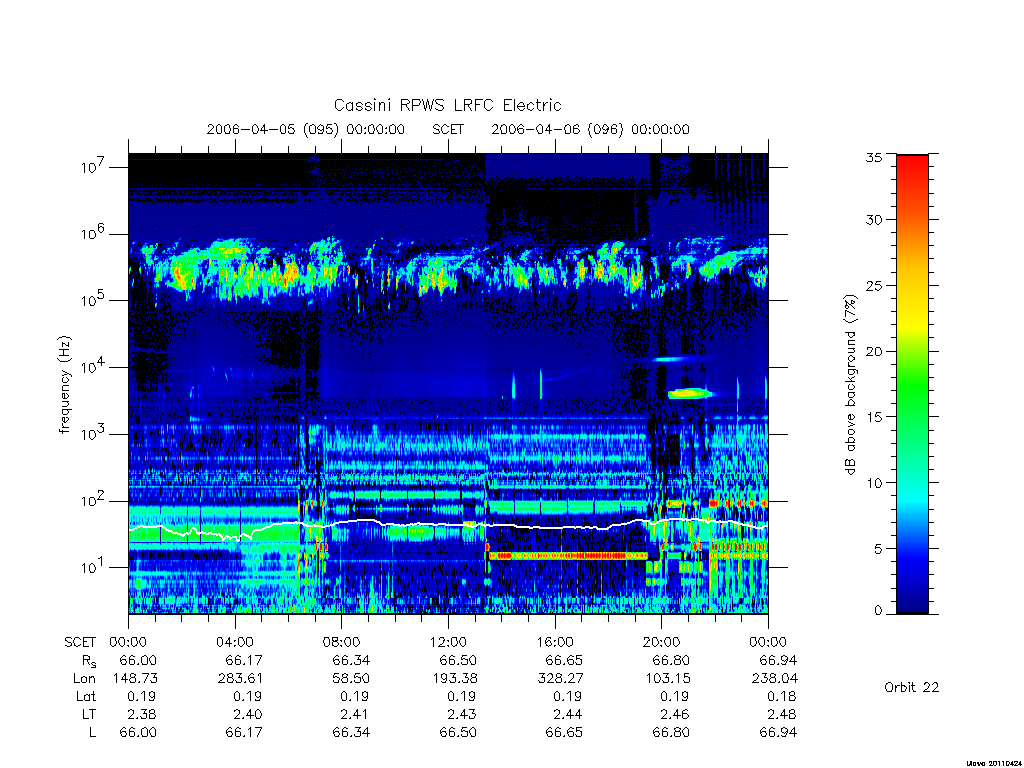The height and width of the screenshot is (768, 1024).
Task: Click the colorbar tick label '10'
Action: pos(874,483)
